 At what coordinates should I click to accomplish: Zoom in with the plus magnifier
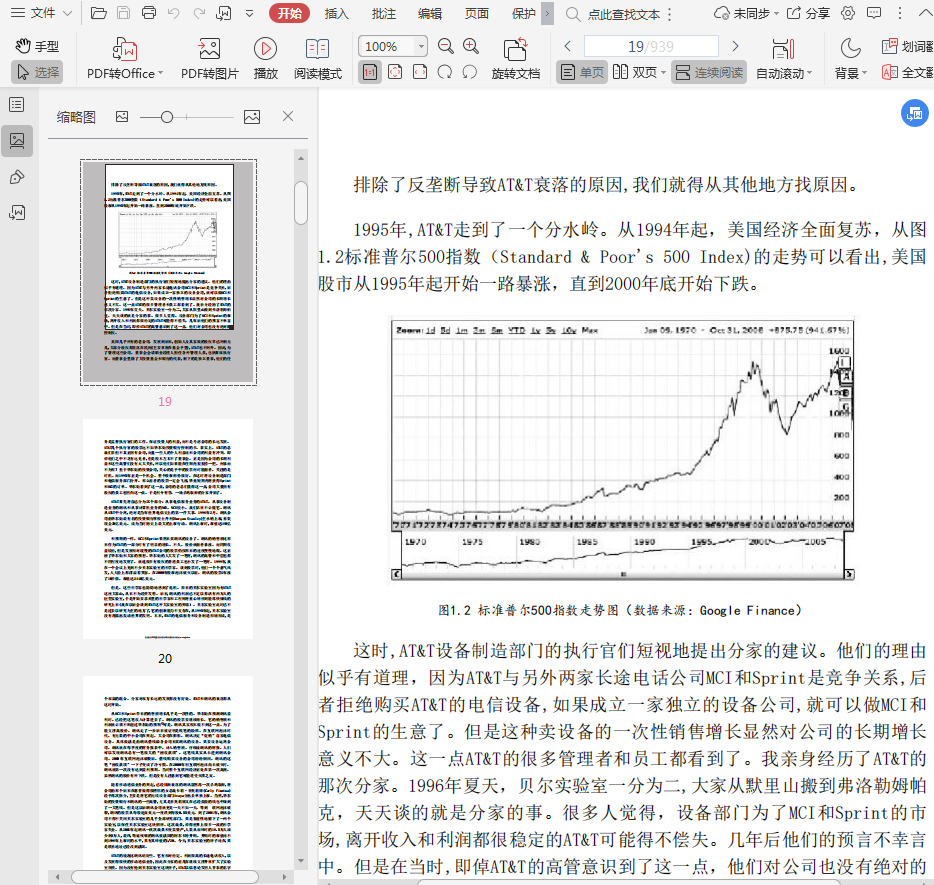tap(471, 46)
